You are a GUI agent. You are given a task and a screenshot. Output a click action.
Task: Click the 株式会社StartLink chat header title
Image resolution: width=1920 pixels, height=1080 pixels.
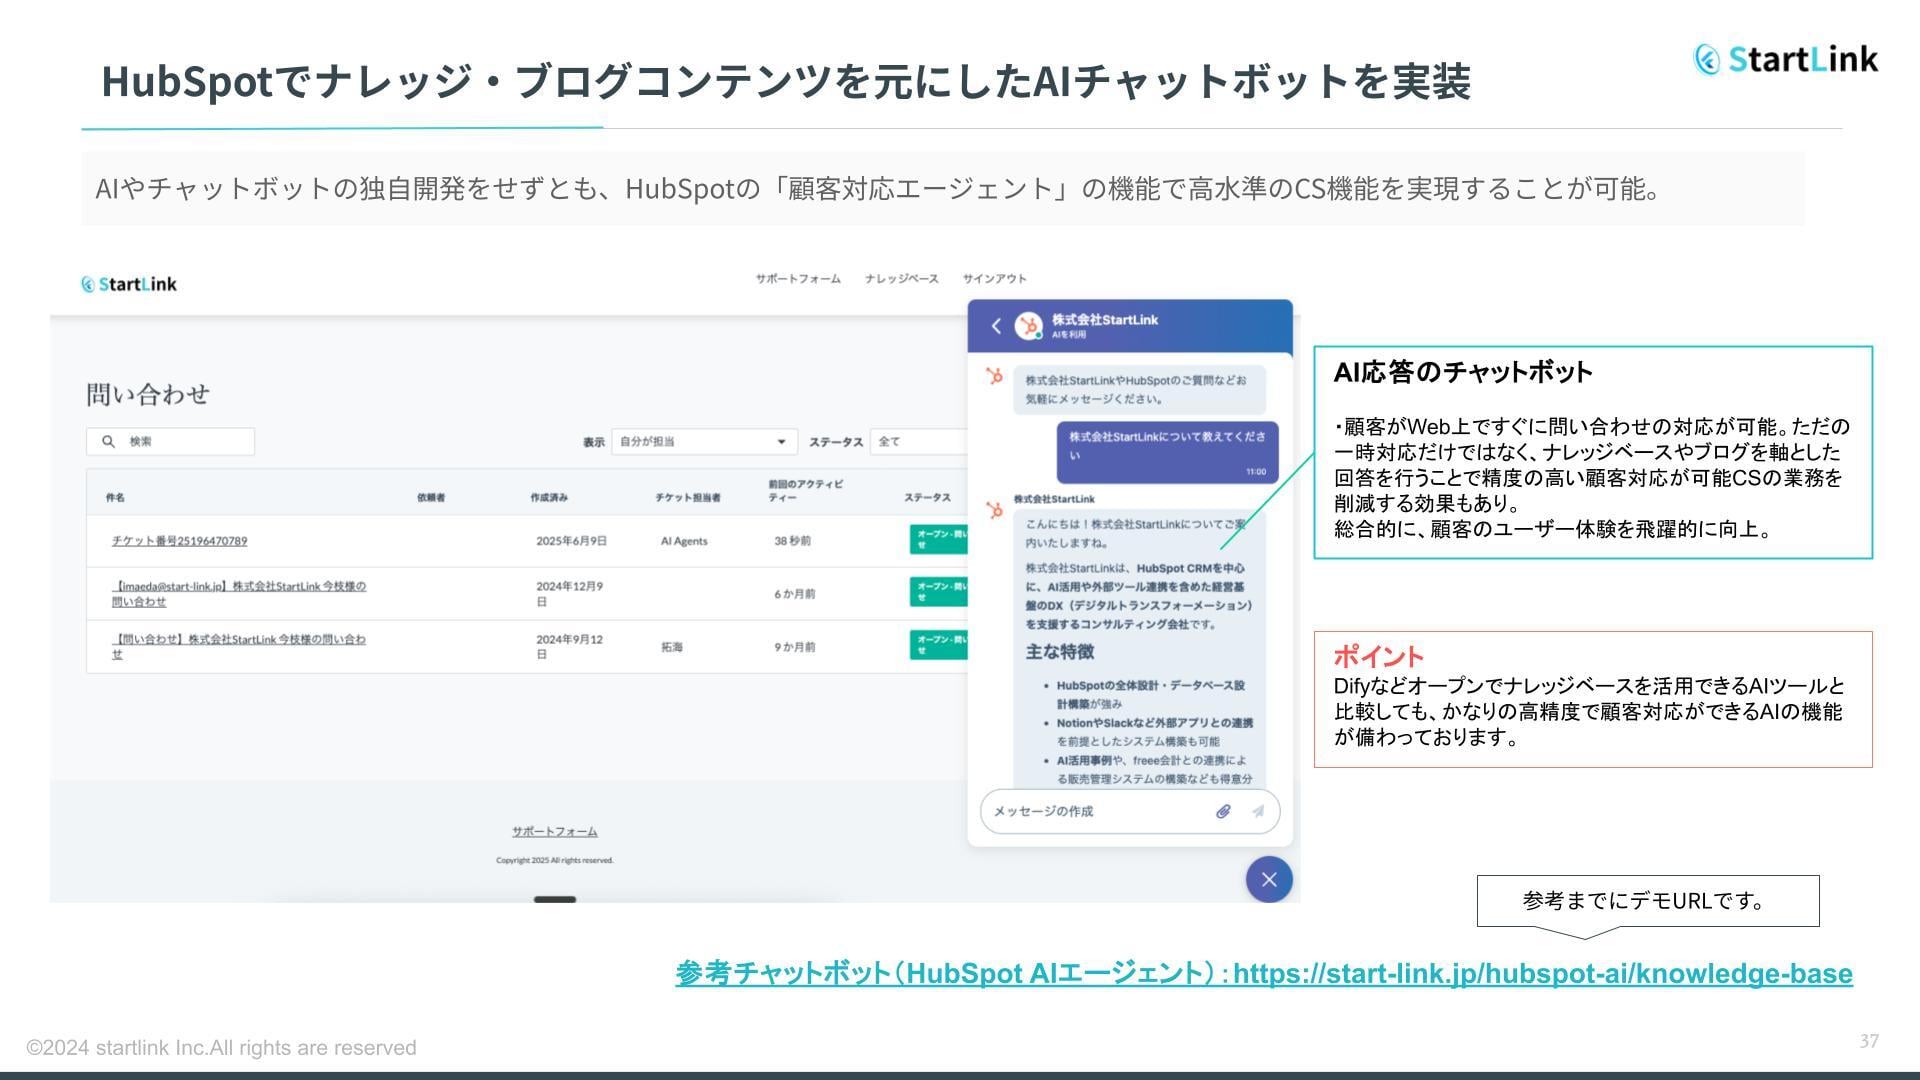pyautogui.click(x=1105, y=320)
